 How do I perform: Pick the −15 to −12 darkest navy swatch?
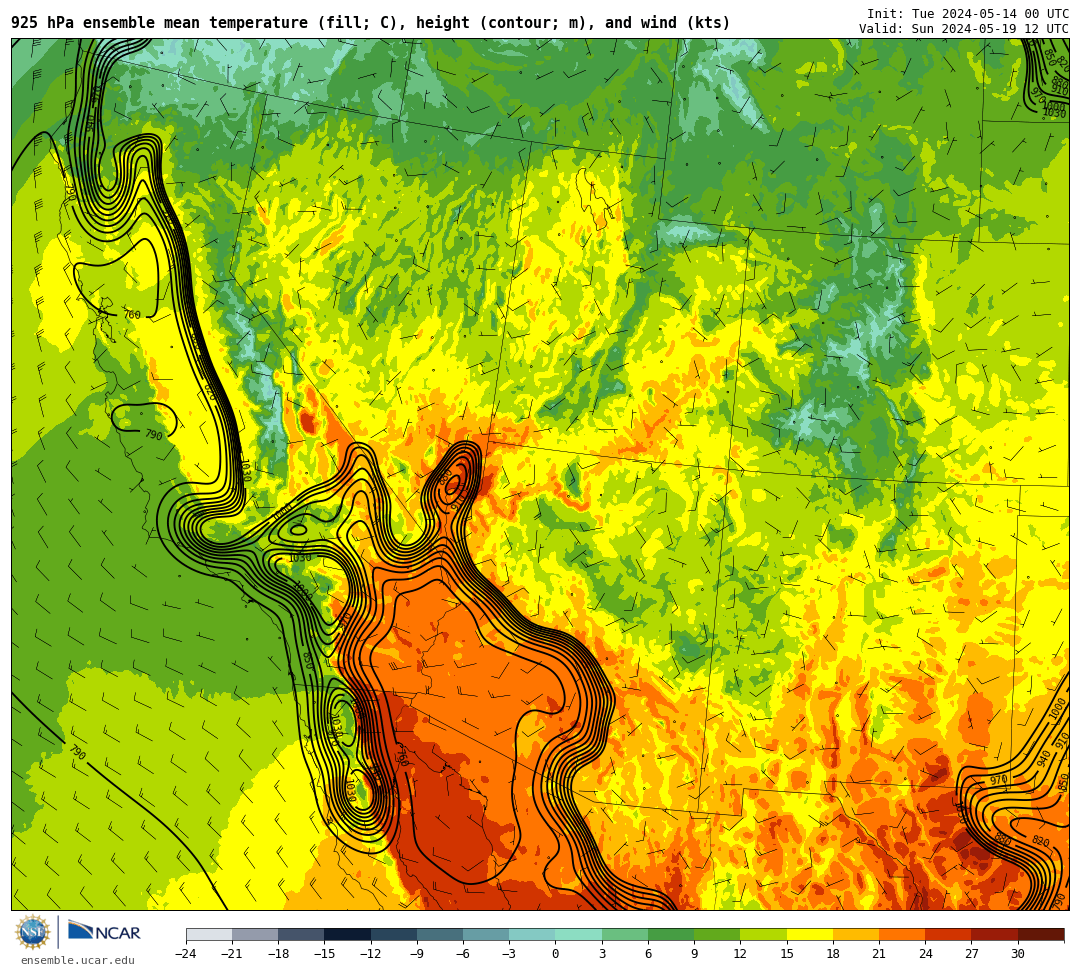348,934
